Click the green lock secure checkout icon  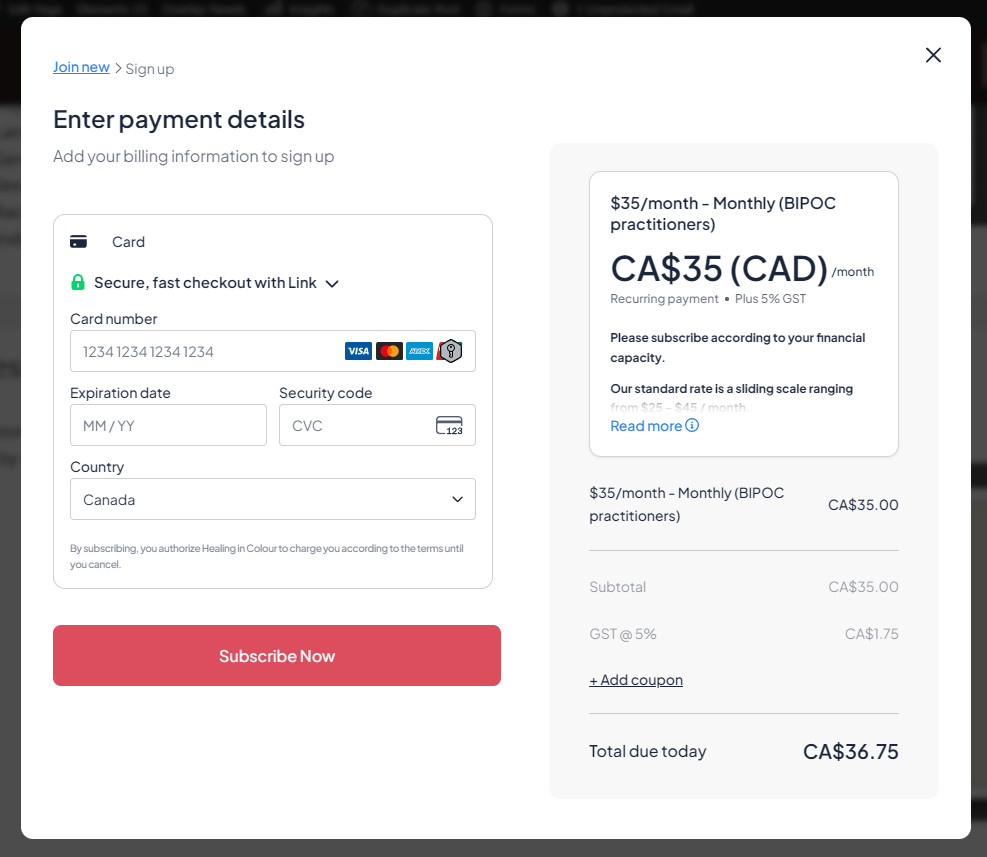pos(78,283)
